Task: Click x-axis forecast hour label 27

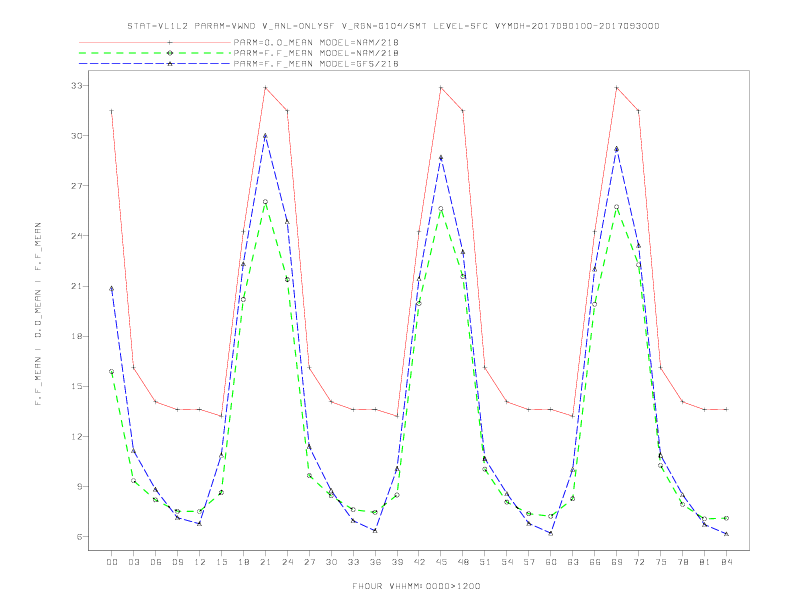Action: pyautogui.click(x=310, y=562)
